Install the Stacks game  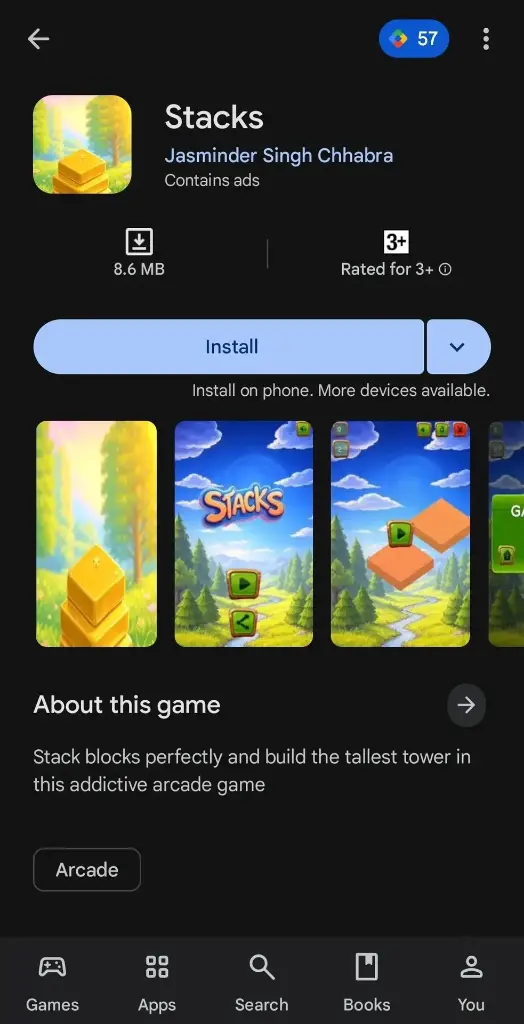(x=229, y=347)
